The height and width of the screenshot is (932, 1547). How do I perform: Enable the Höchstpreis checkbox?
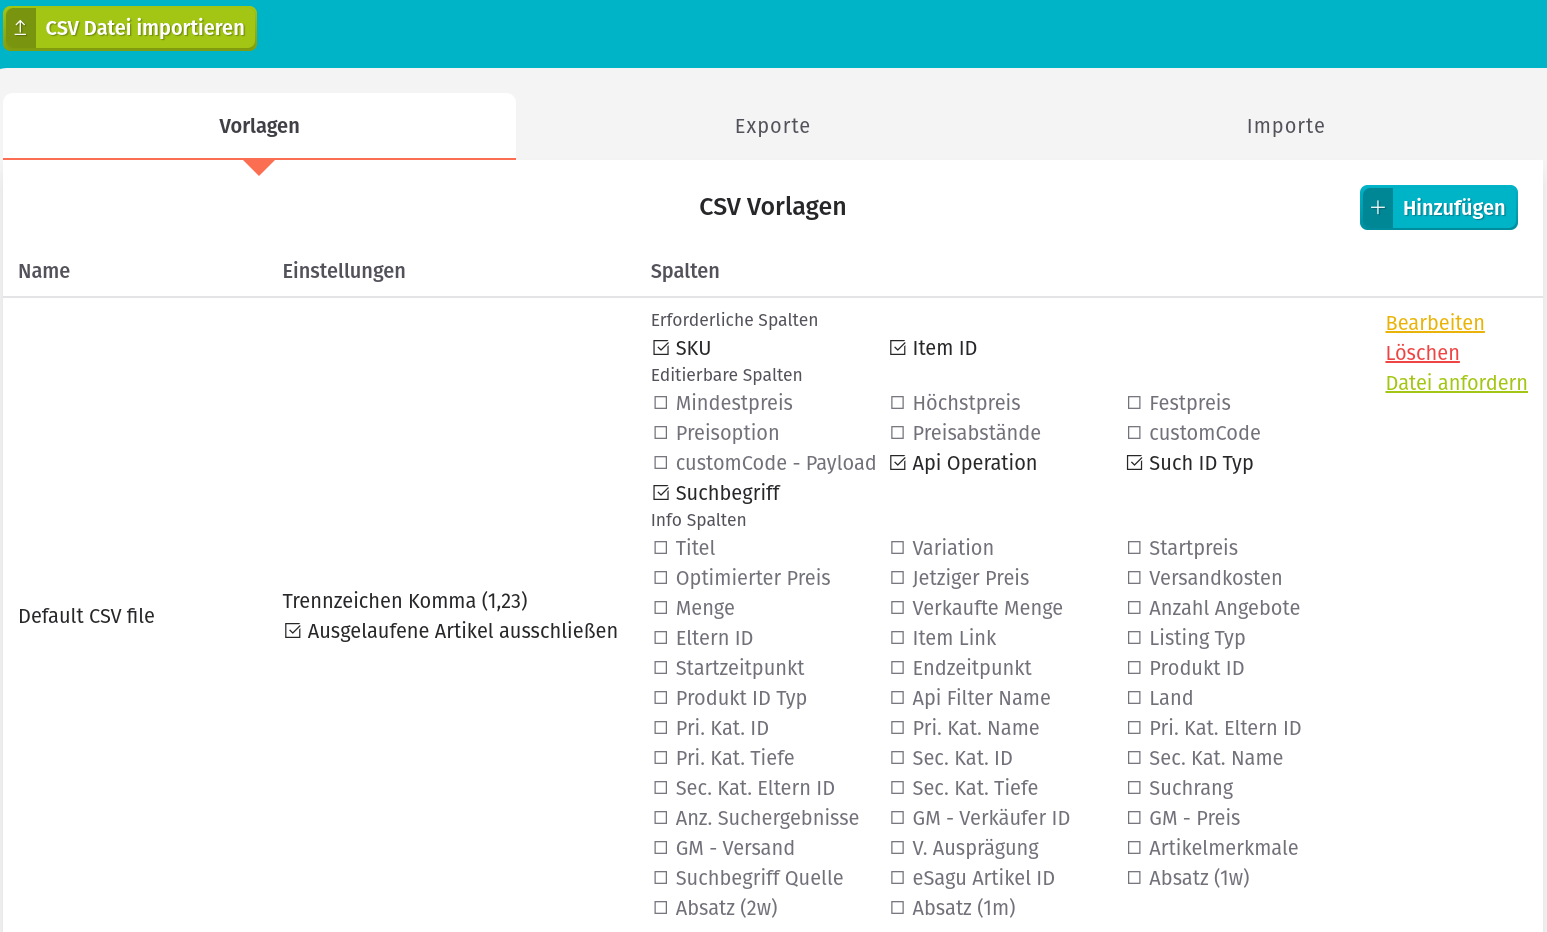pos(898,403)
